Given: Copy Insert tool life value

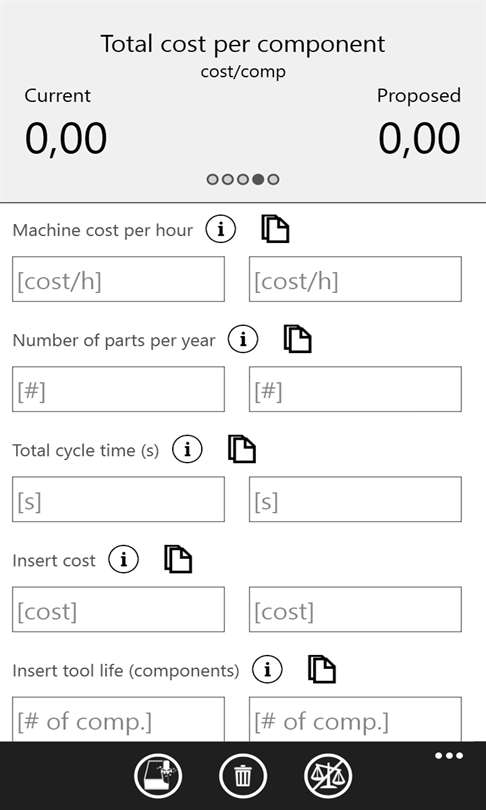Looking at the screenshot, I should 322,669.
